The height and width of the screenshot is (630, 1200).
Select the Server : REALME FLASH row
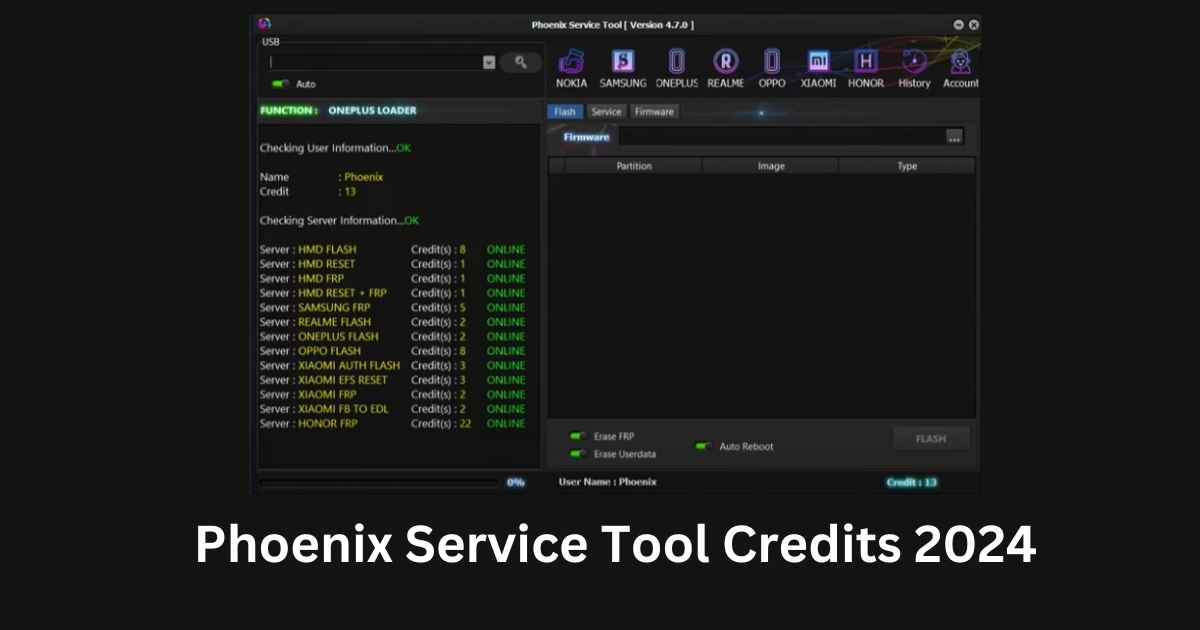392,322
